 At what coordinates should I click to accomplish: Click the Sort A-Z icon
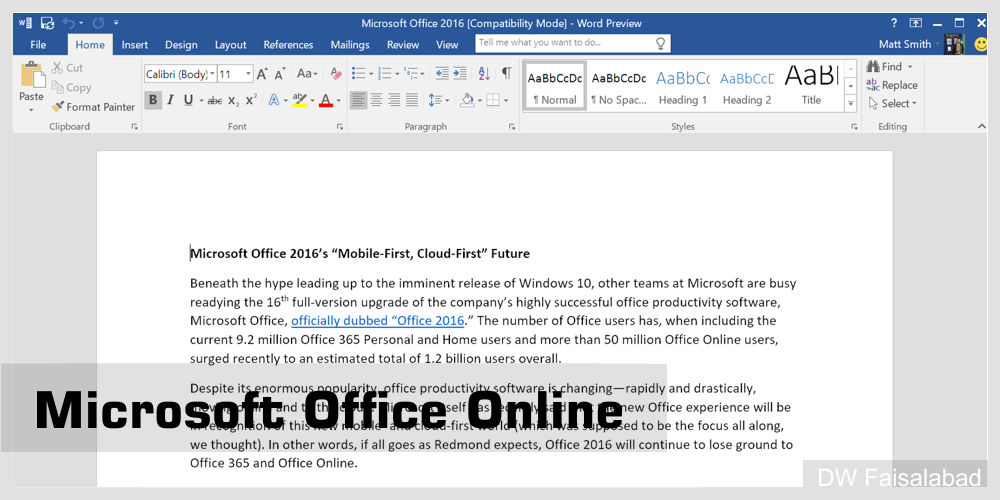pos(484,73)
